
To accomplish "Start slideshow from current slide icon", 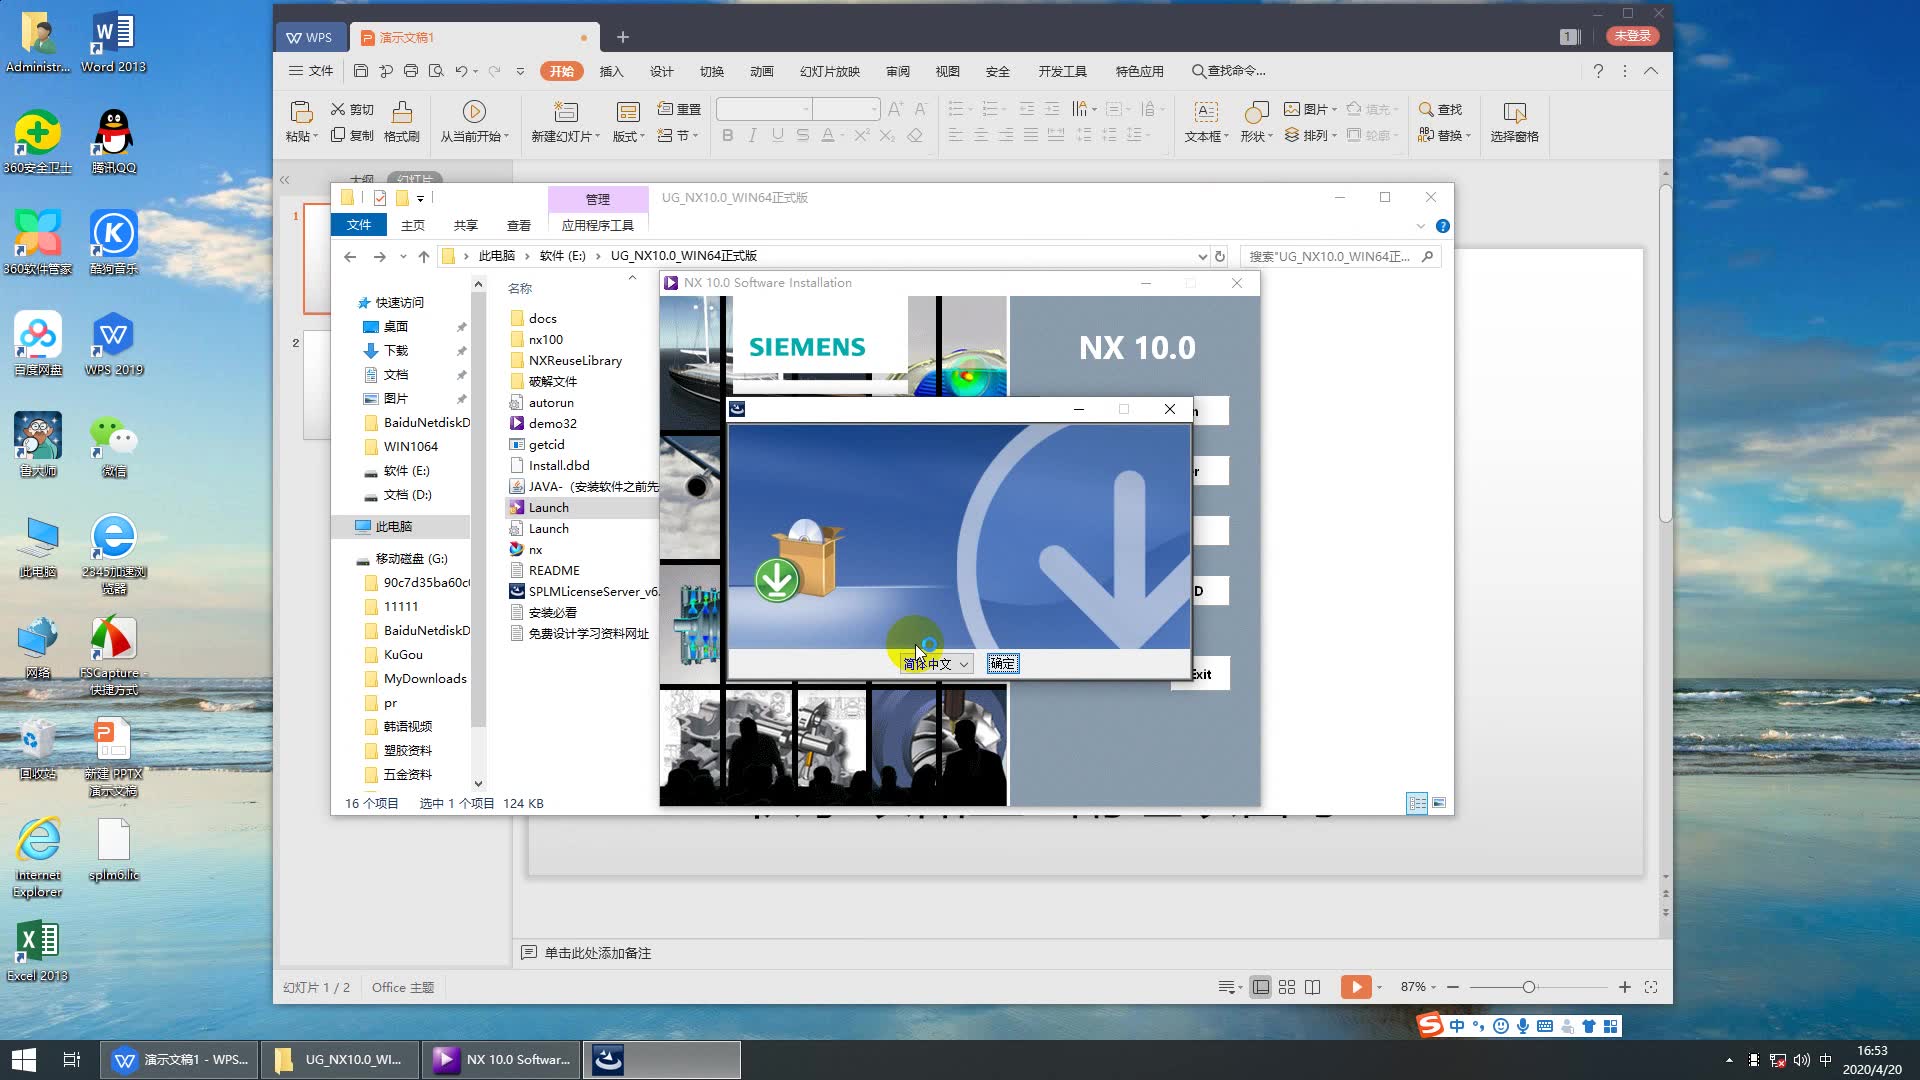I will pos(474,111).
